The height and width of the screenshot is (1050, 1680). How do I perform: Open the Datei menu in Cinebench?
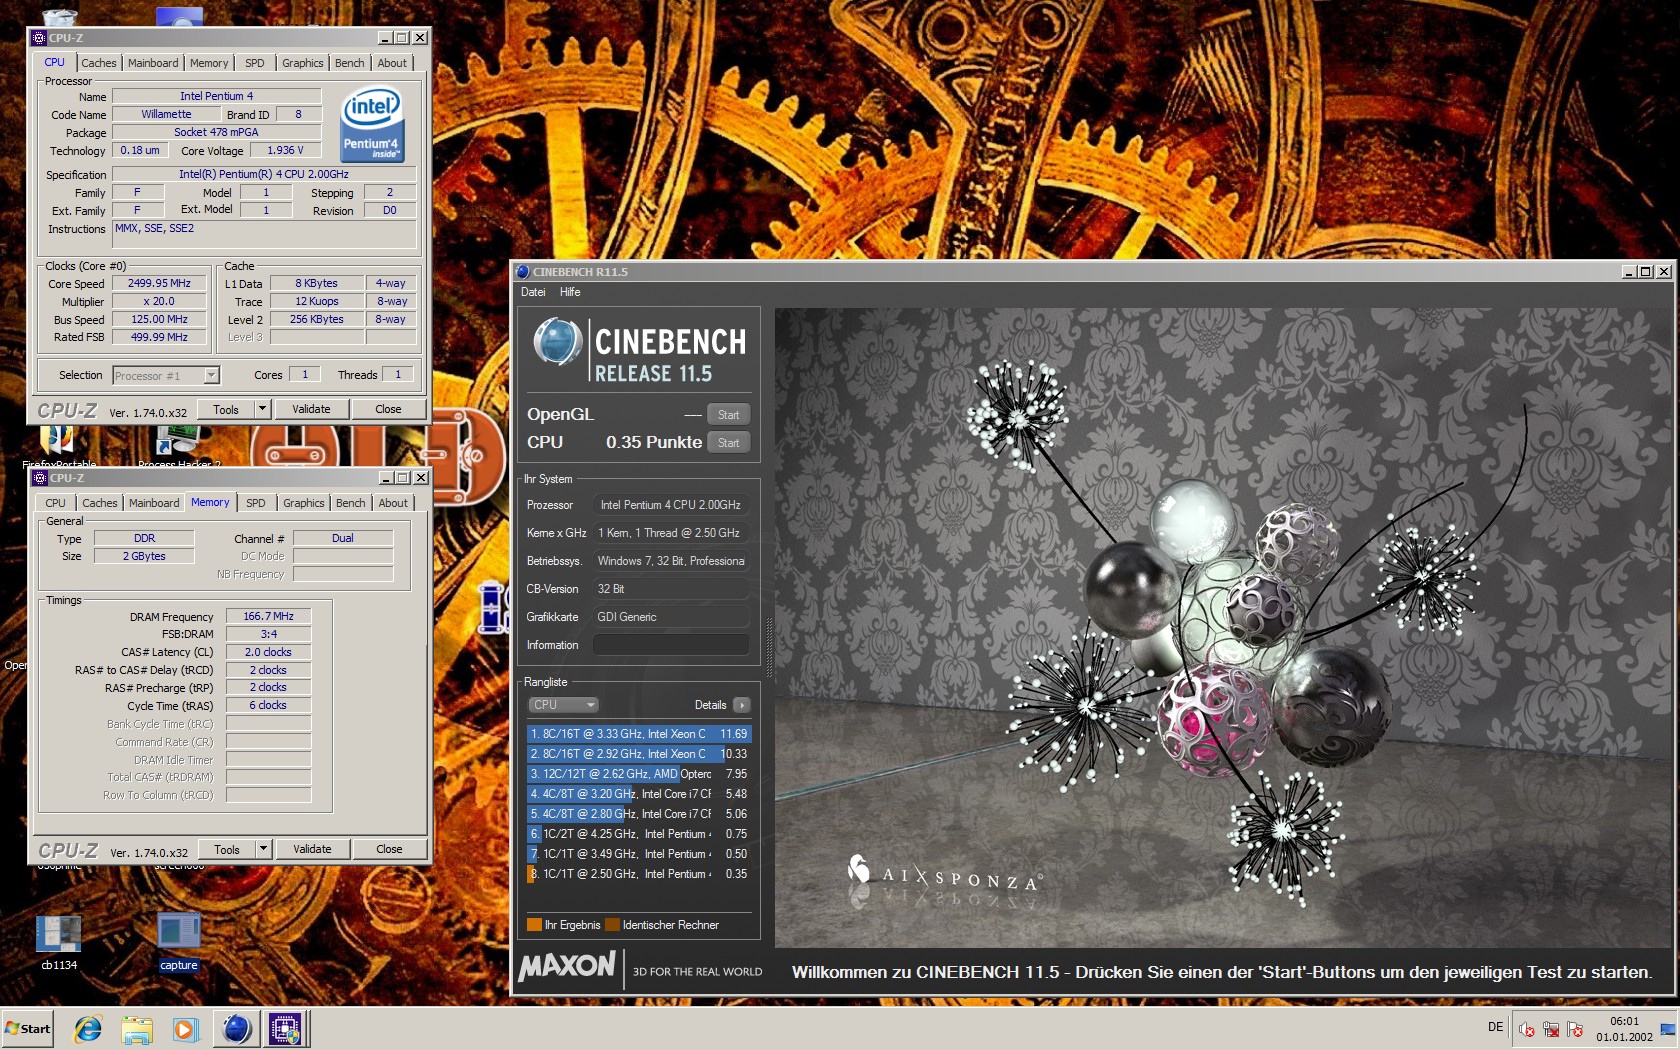pyautogui.click(x=533, y=292)
